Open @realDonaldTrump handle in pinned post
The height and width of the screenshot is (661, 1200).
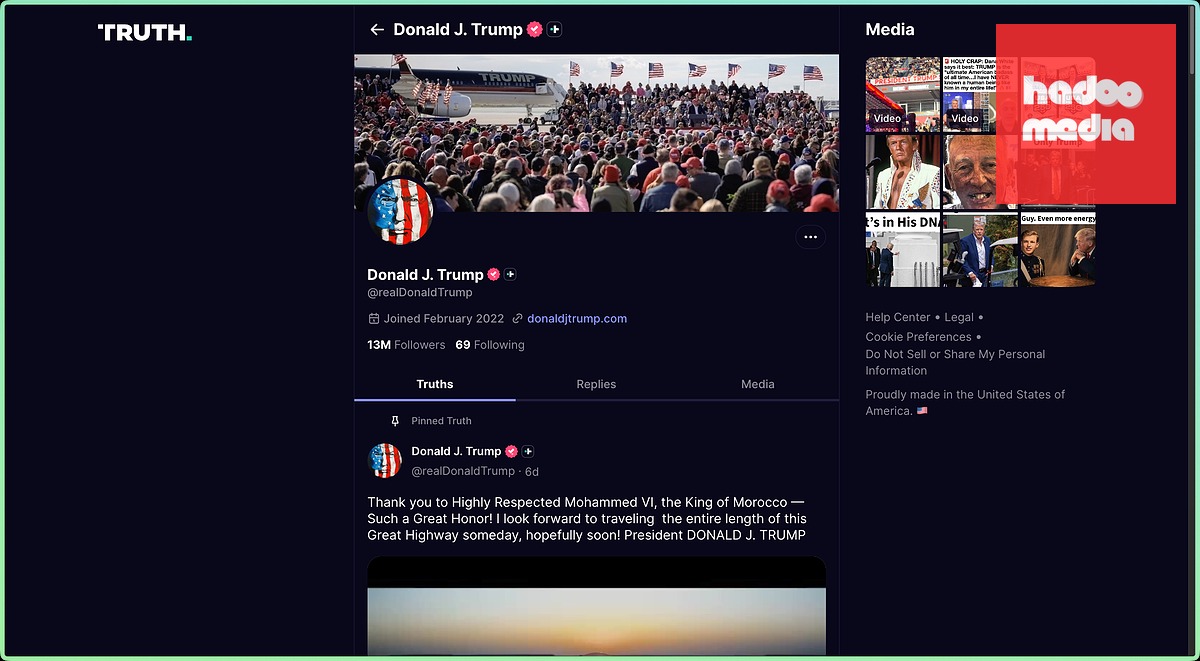coord(463,471)
